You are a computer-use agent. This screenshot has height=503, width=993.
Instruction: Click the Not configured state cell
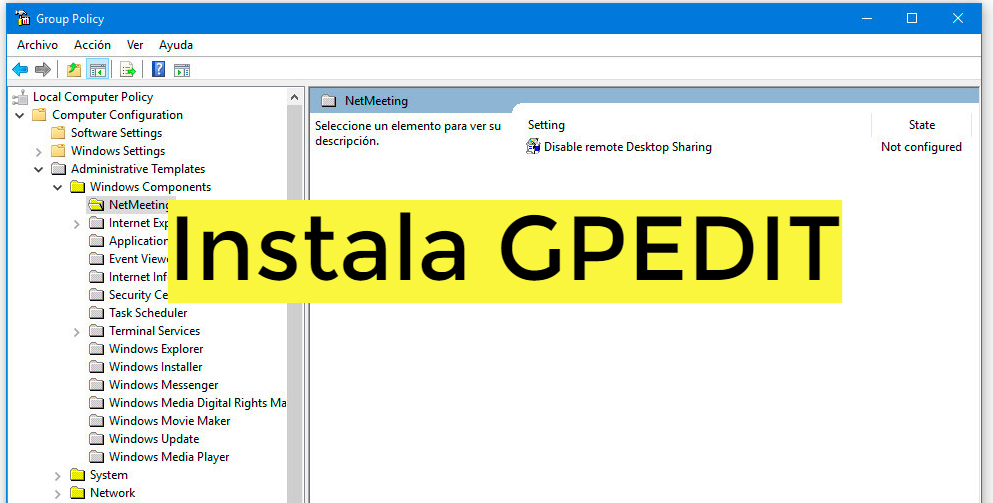[921, 147]
